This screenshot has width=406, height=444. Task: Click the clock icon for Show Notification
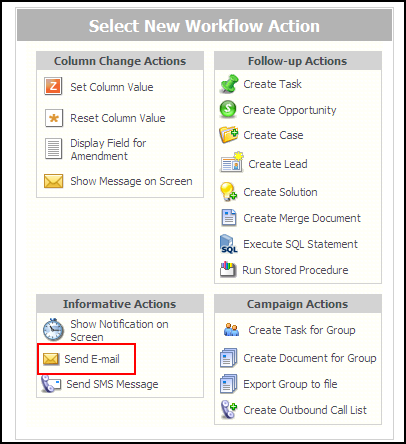[53, 330]
